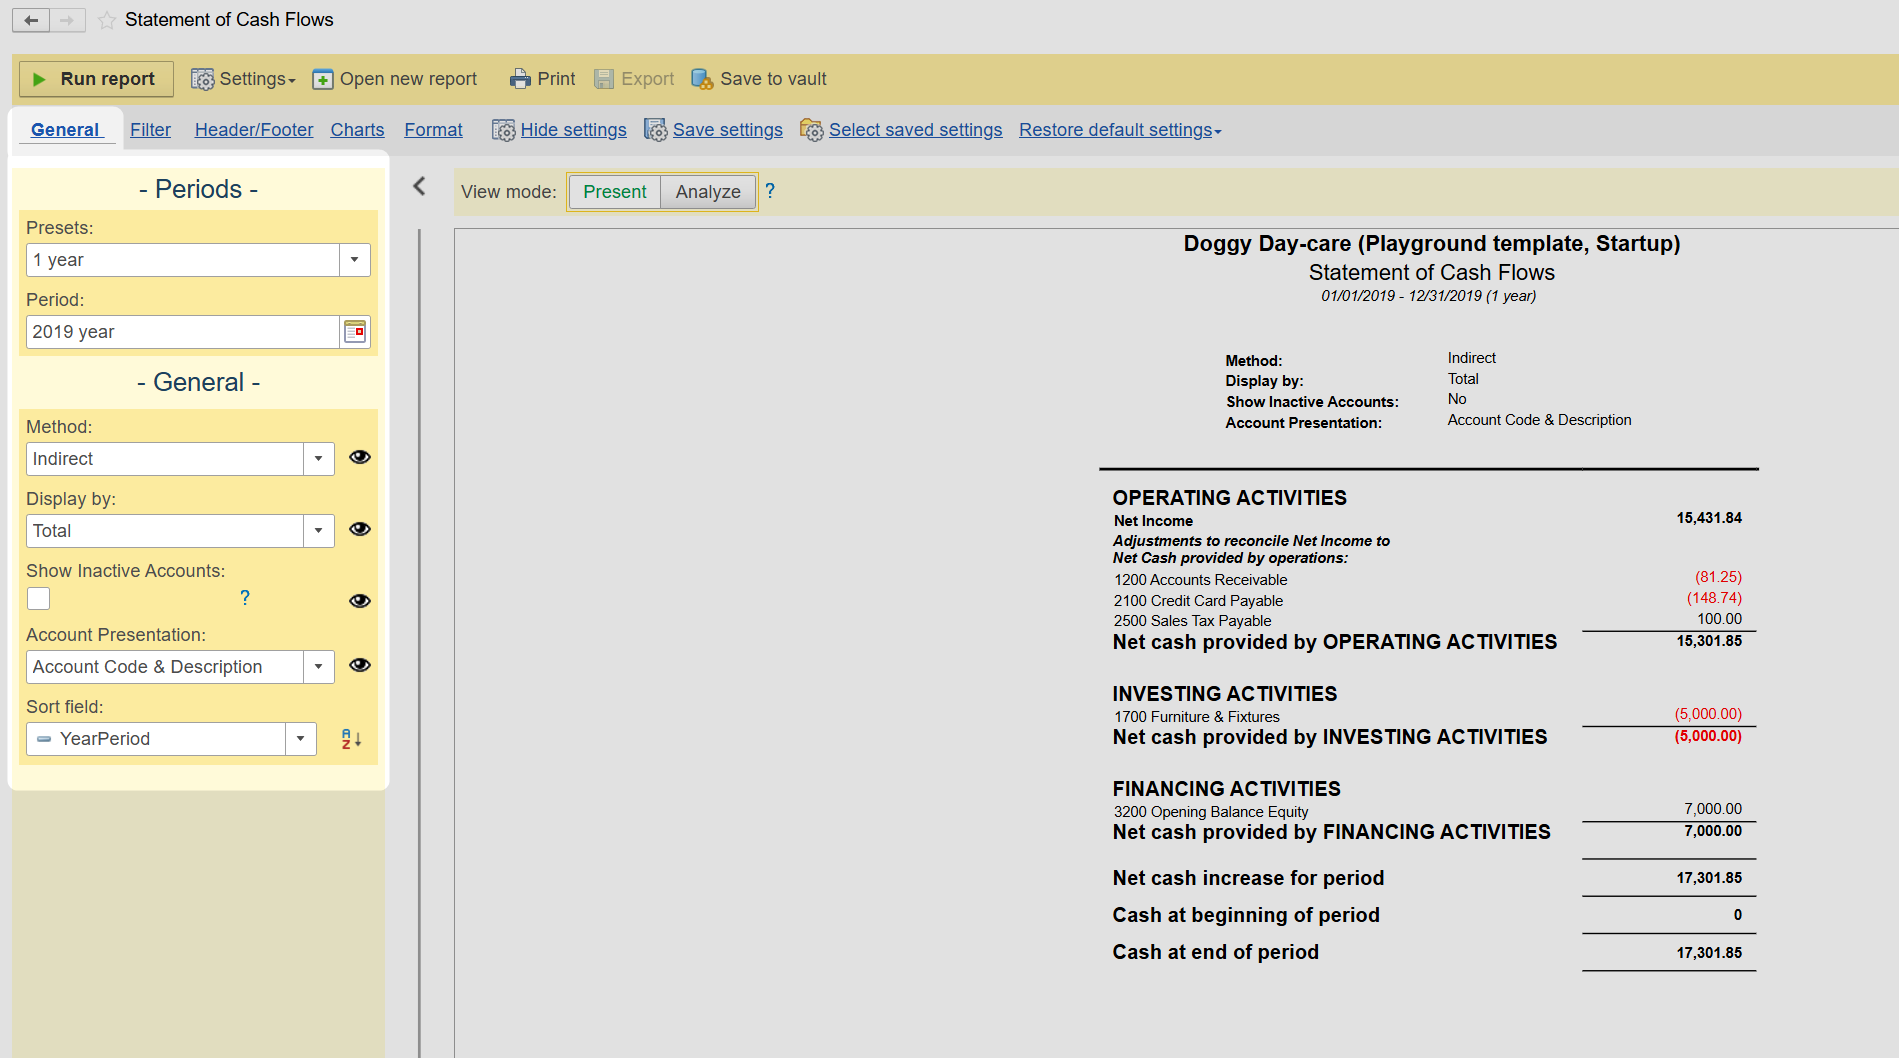
Task: Toggle visibility eye for Method setting
Action: [x=360, y=457]
